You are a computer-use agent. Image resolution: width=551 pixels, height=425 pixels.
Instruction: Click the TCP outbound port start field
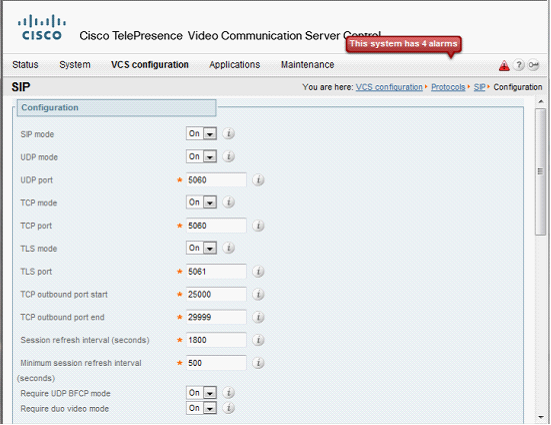[216, 294]
